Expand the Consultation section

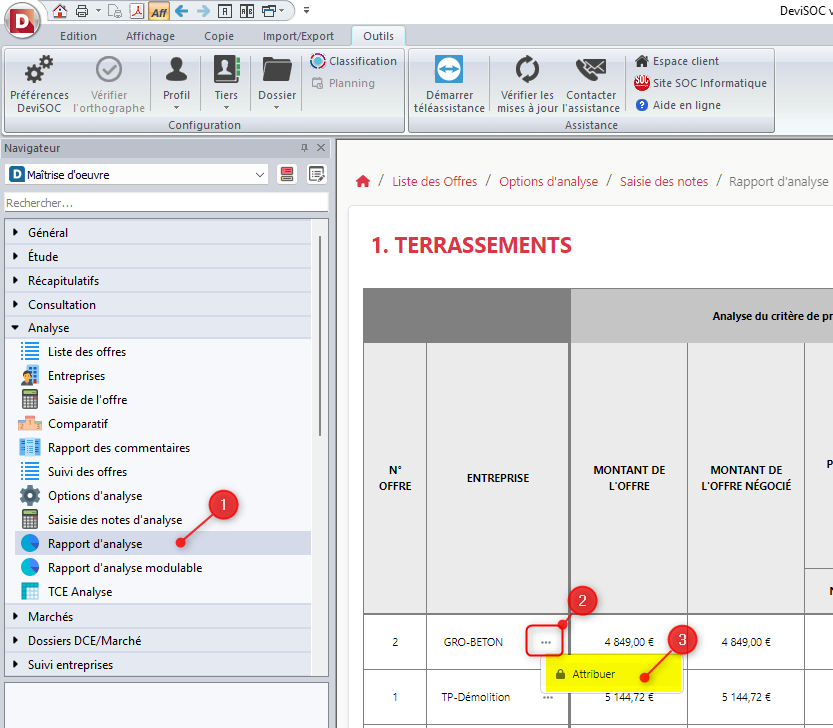tap(16, 305)
